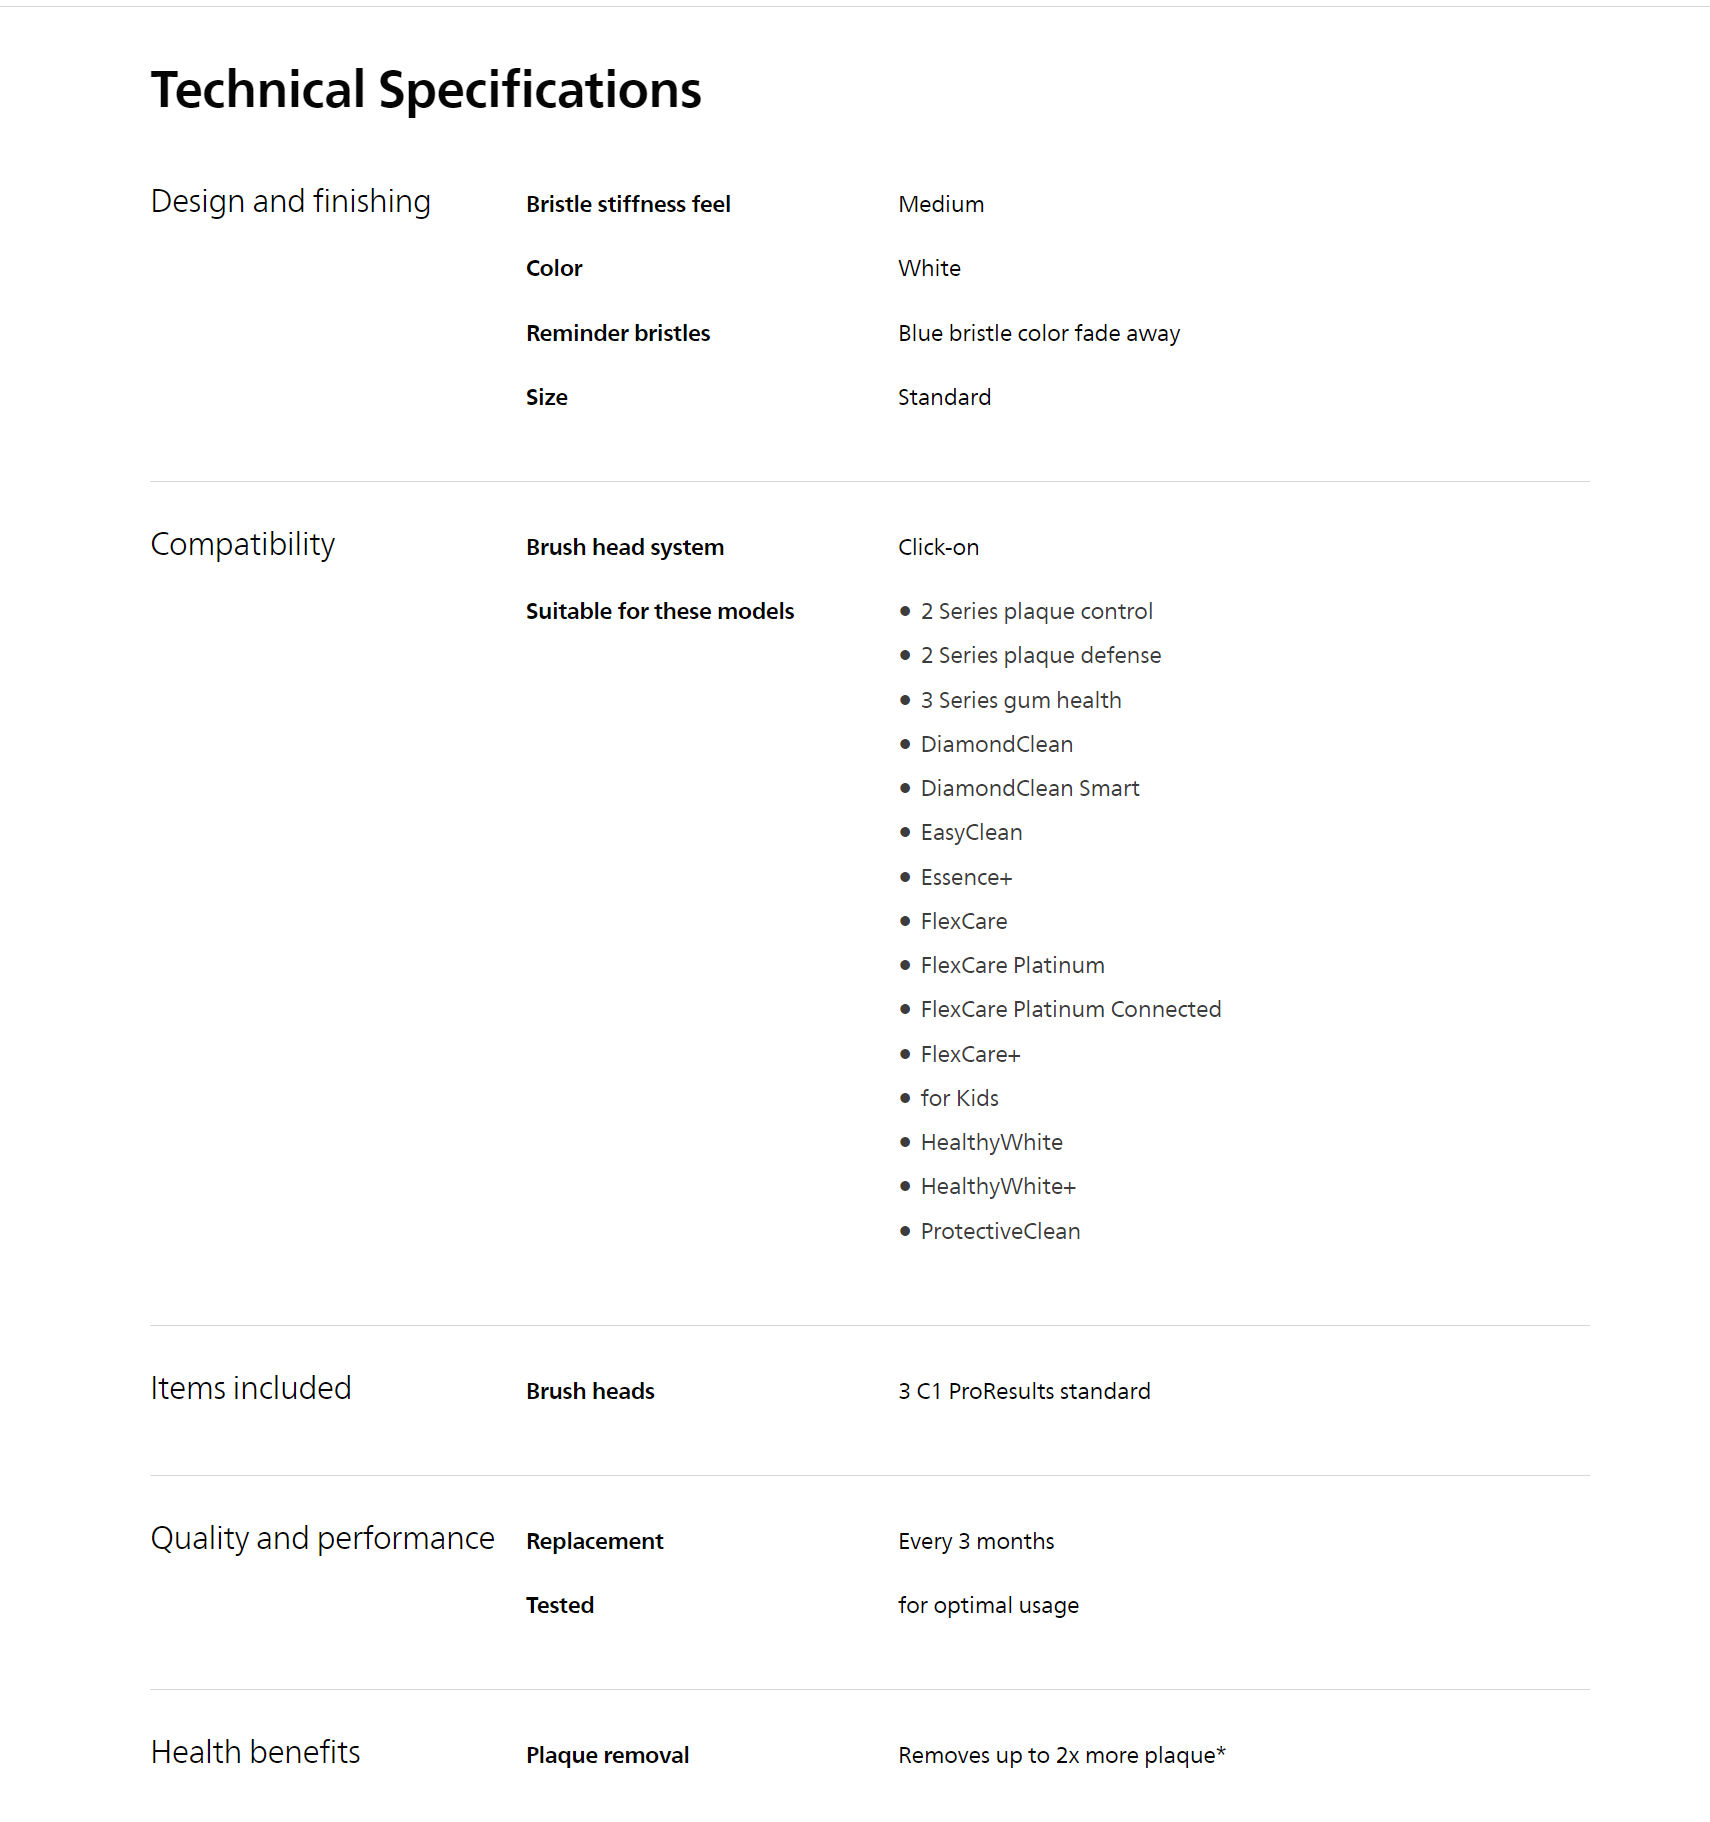Select DiamondClean Smart in the models list
This screenshot has width=1710, height=1822.
click(x=1029, y=788)
